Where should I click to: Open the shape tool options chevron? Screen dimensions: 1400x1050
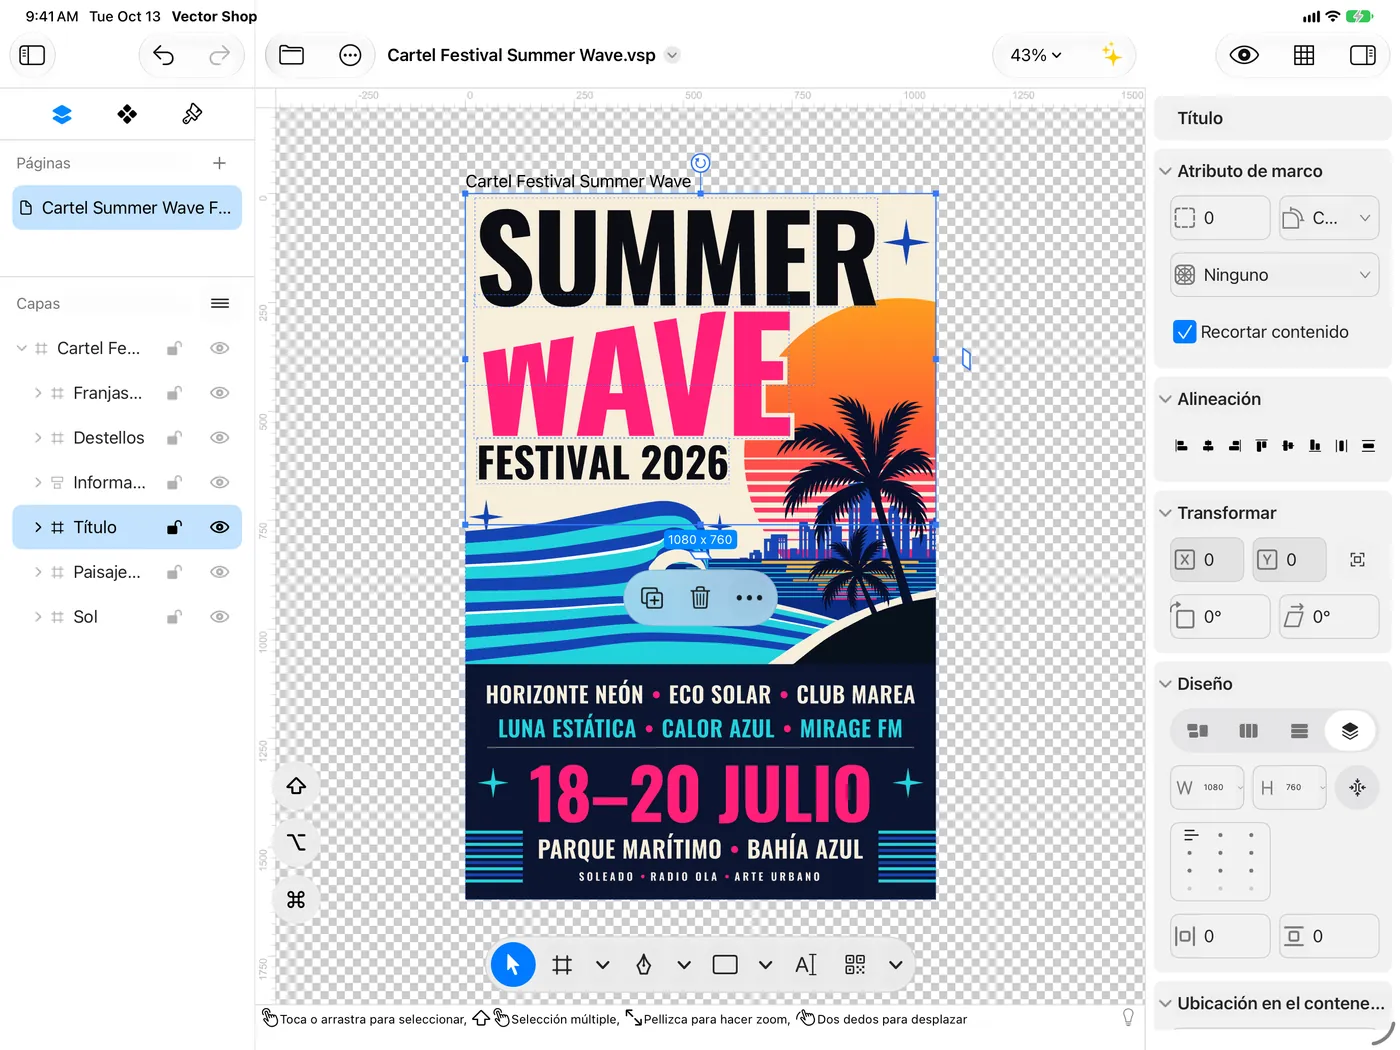tap(765, 965)
